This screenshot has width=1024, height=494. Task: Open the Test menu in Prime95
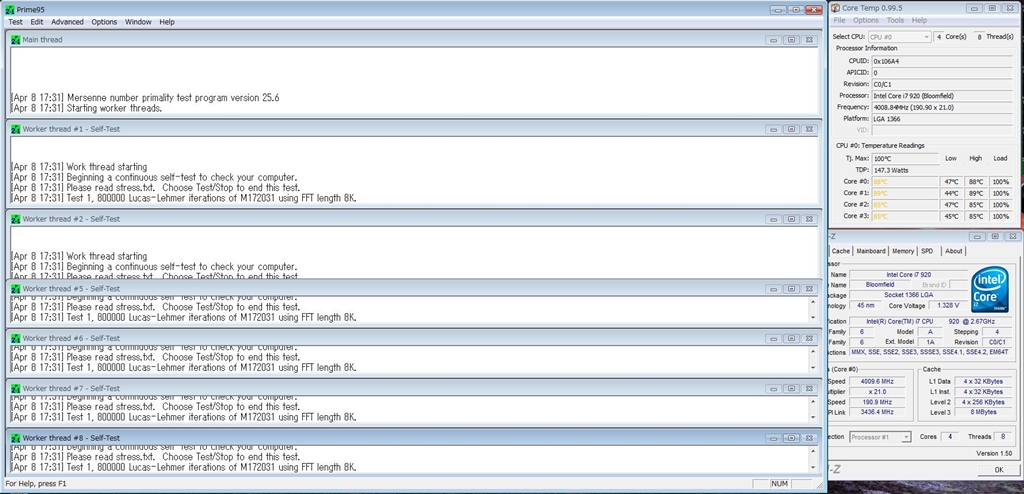click(15, 22)
